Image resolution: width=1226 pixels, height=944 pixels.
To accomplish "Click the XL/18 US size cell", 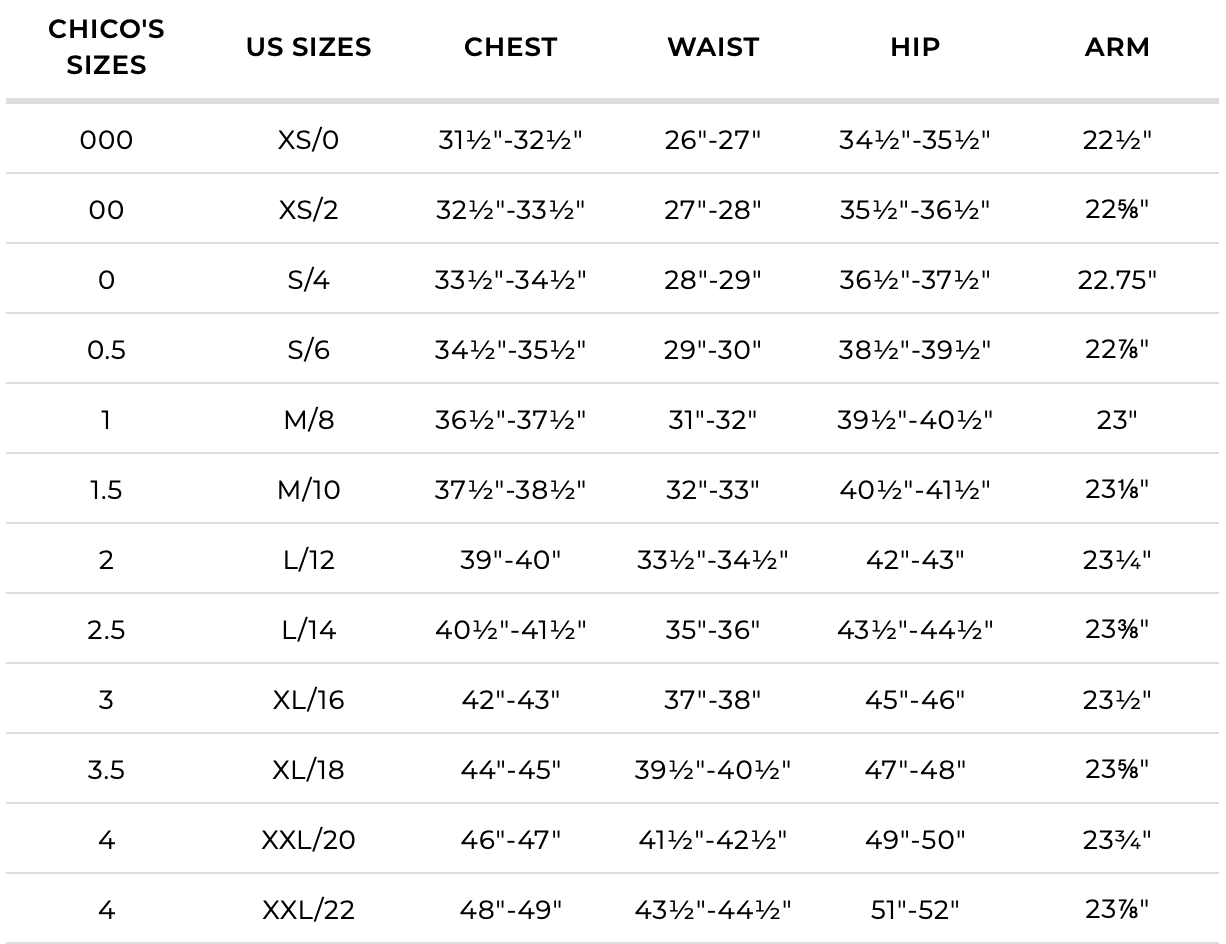I will tap(308, 770).
